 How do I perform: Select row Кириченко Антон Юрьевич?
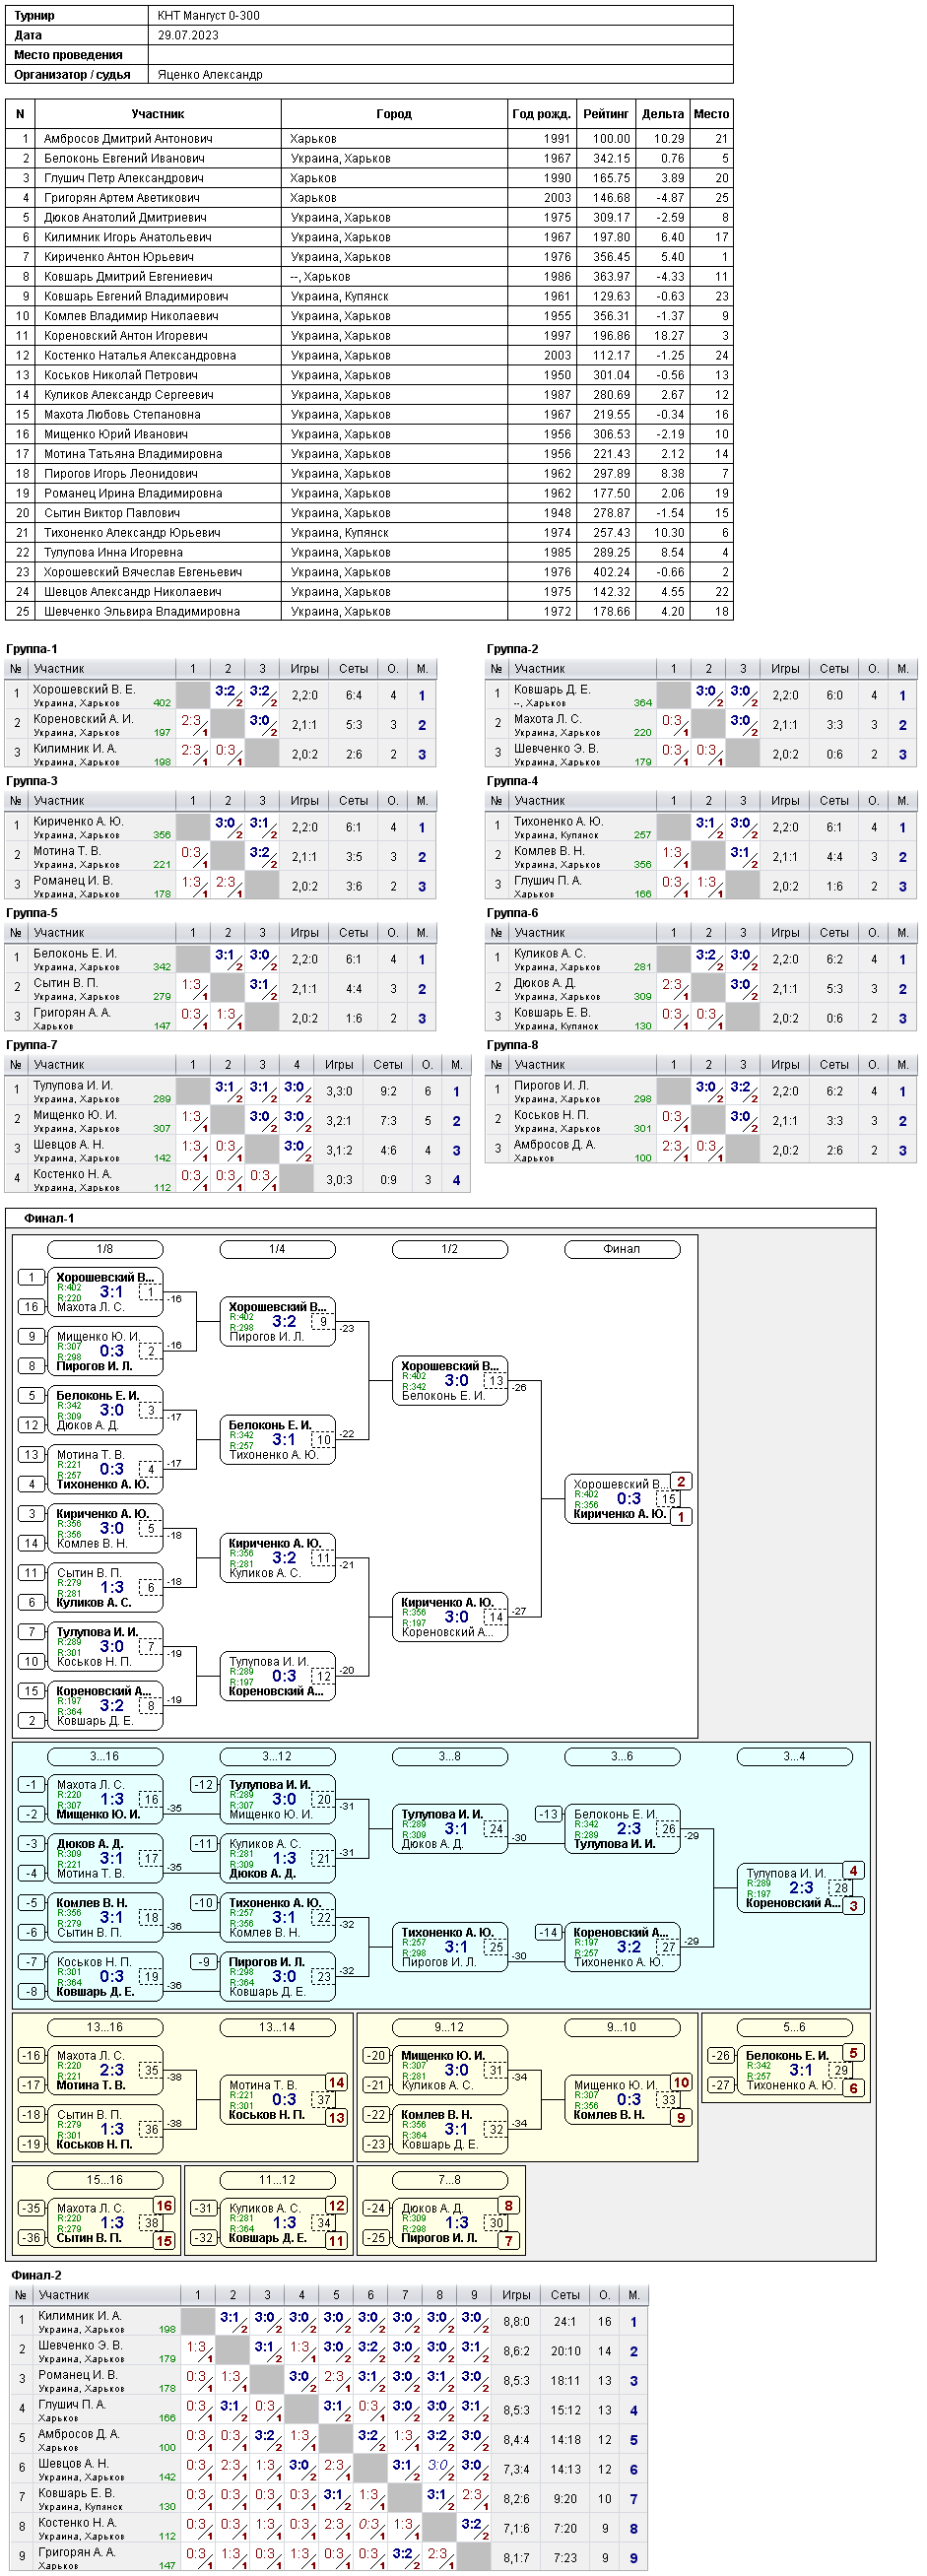369,257
